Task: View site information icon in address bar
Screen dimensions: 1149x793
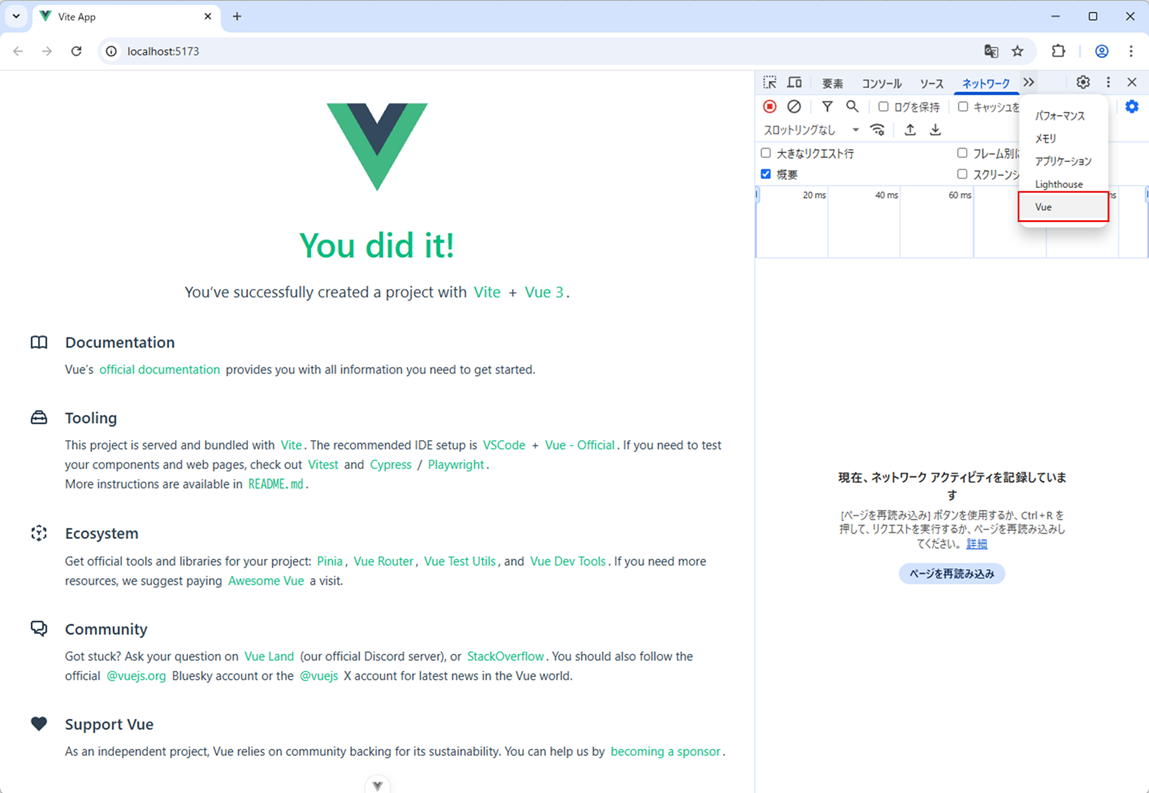Action: [x=111, y=51]
